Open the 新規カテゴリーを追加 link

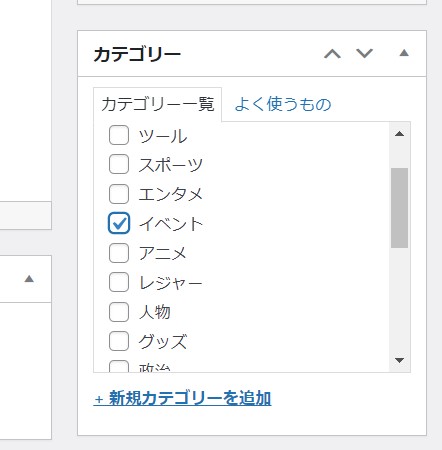tap(182, 398)
